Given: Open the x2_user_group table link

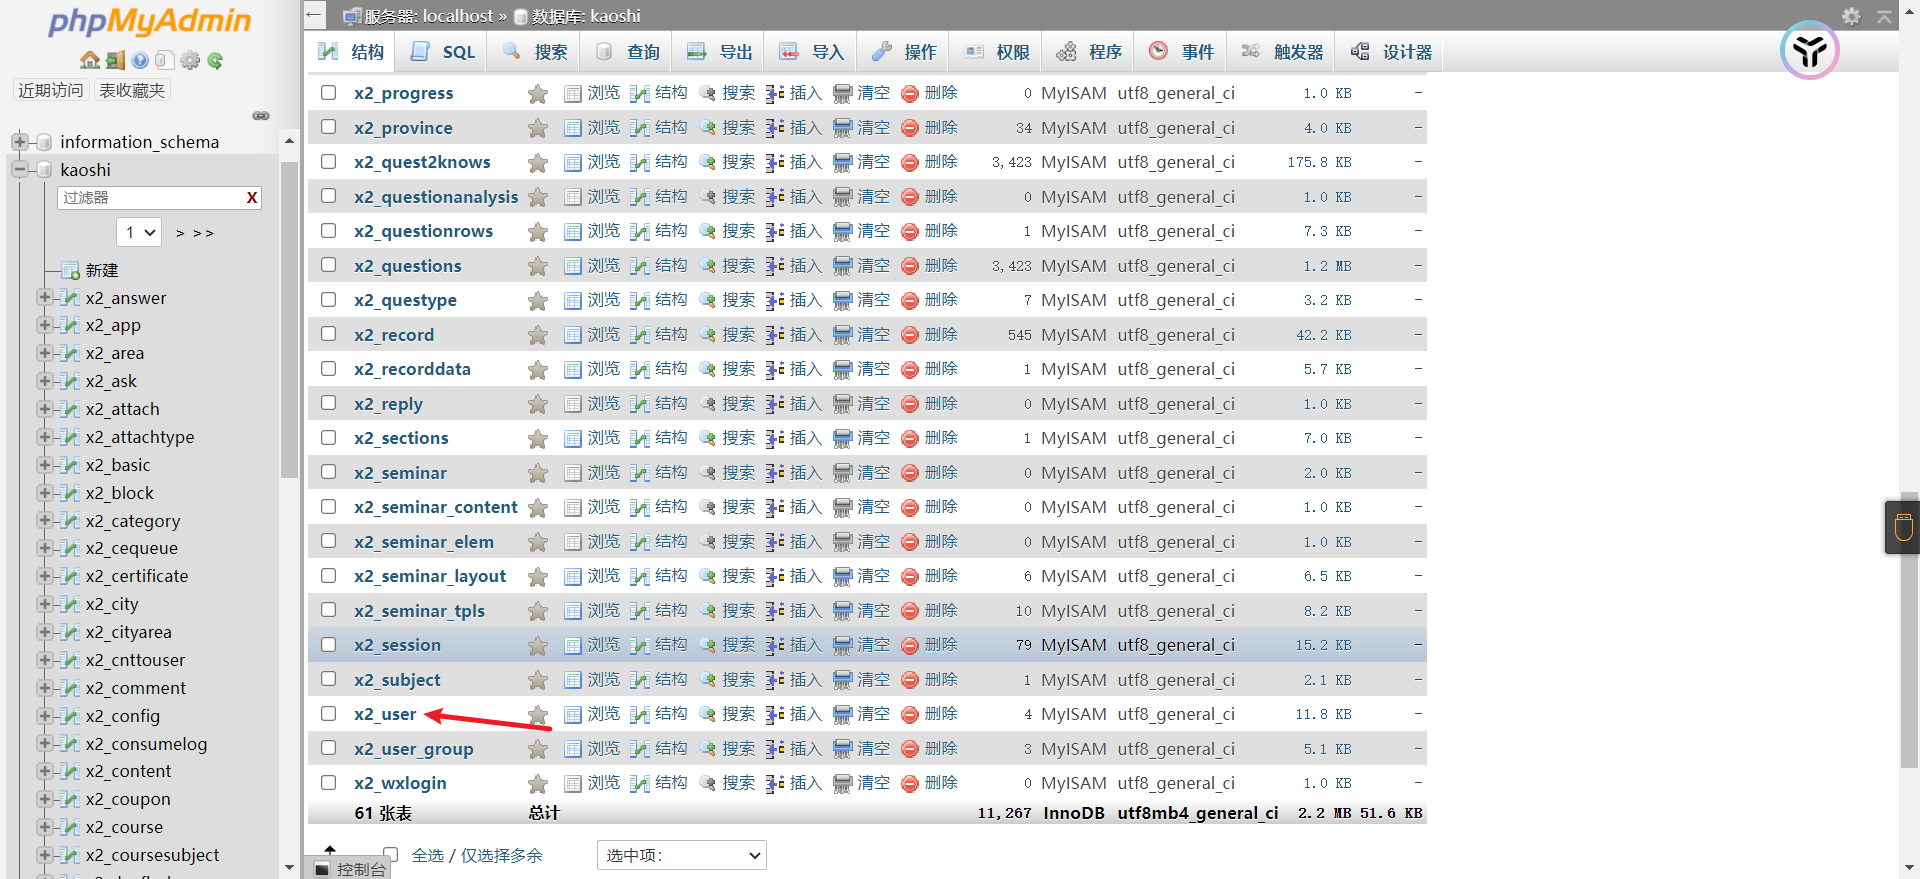Looking at the screenshot, I should pos(413,749).
